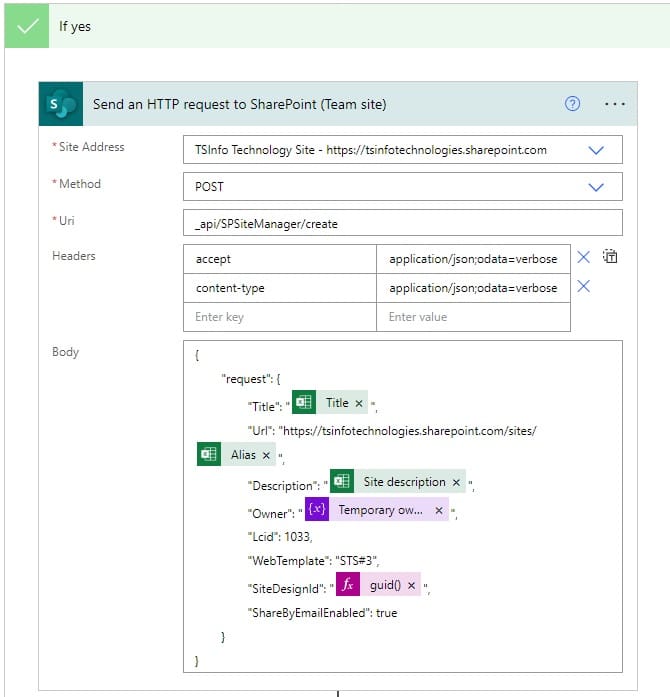Expand the Method dropdown
The height and width of the screenshot is (697, 670).
tap(596, 187)
